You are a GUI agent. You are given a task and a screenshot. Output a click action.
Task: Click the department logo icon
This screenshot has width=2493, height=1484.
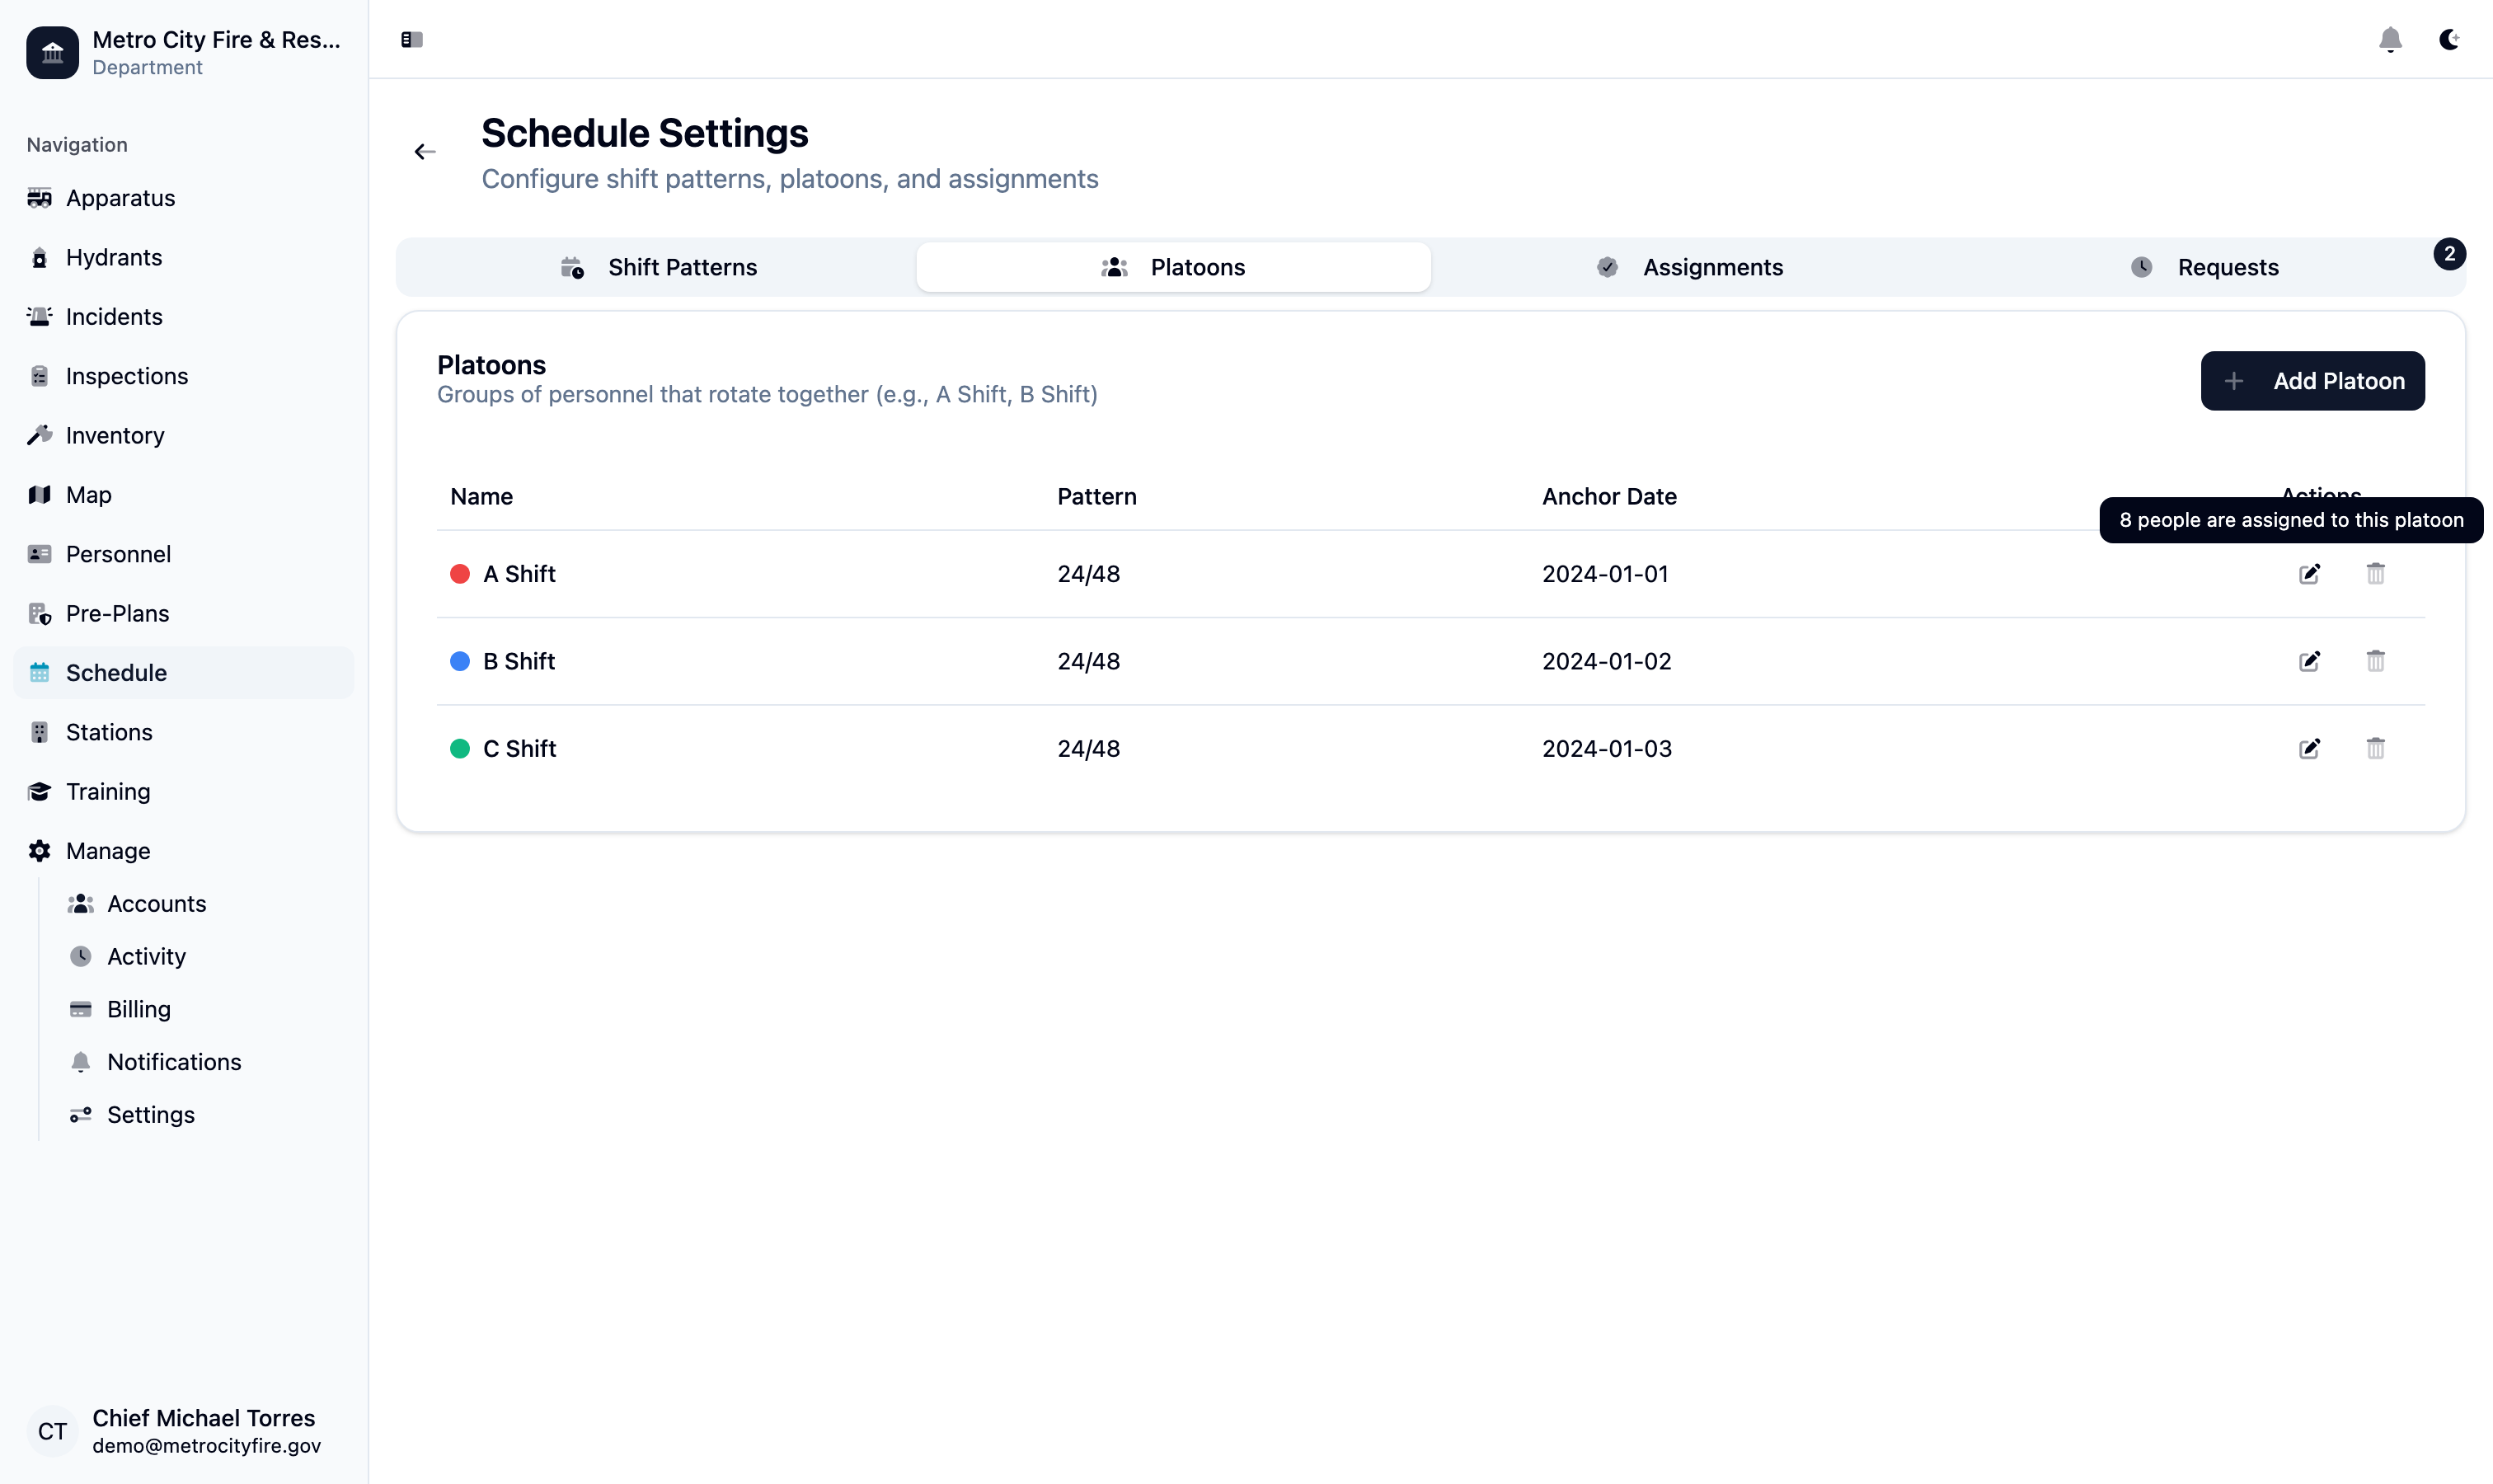pyautogui.click(x=52, y=52)
